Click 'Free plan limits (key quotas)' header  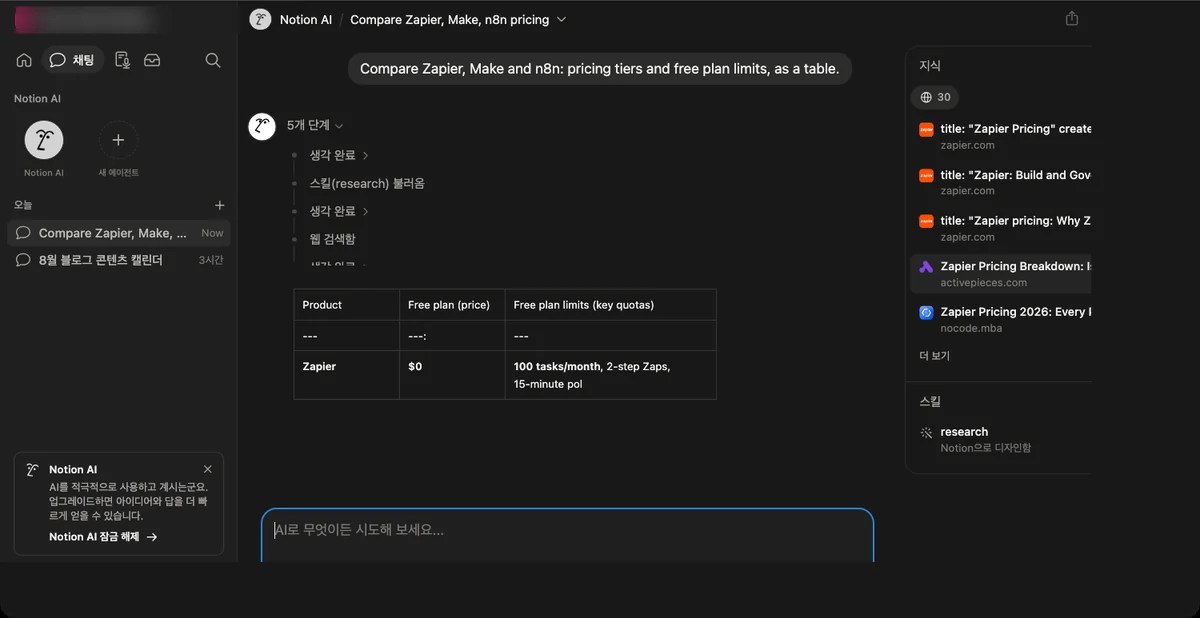pos(610,305)
